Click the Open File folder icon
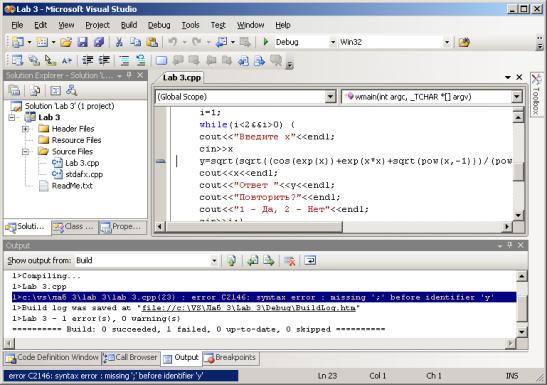 tap(66, 42)
